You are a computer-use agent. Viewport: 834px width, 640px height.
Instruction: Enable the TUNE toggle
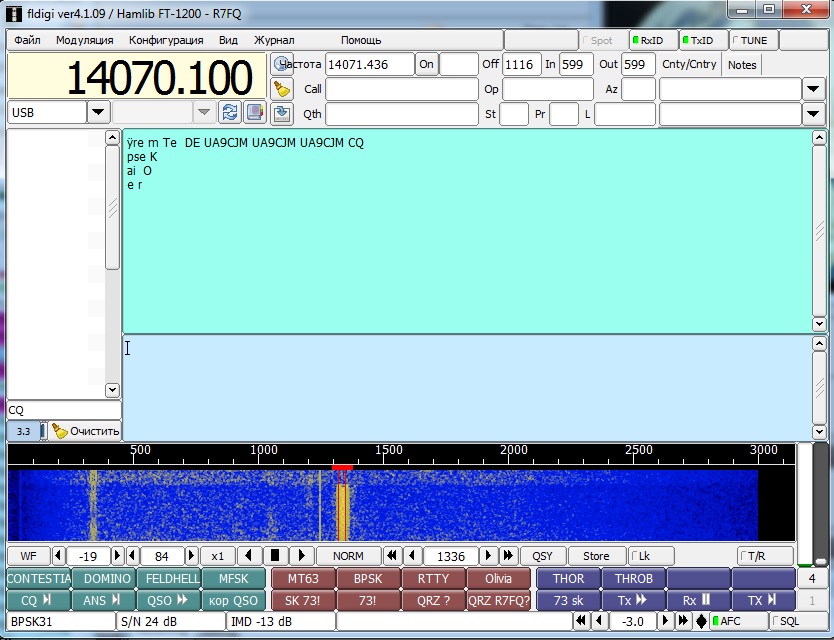(751, 40)
